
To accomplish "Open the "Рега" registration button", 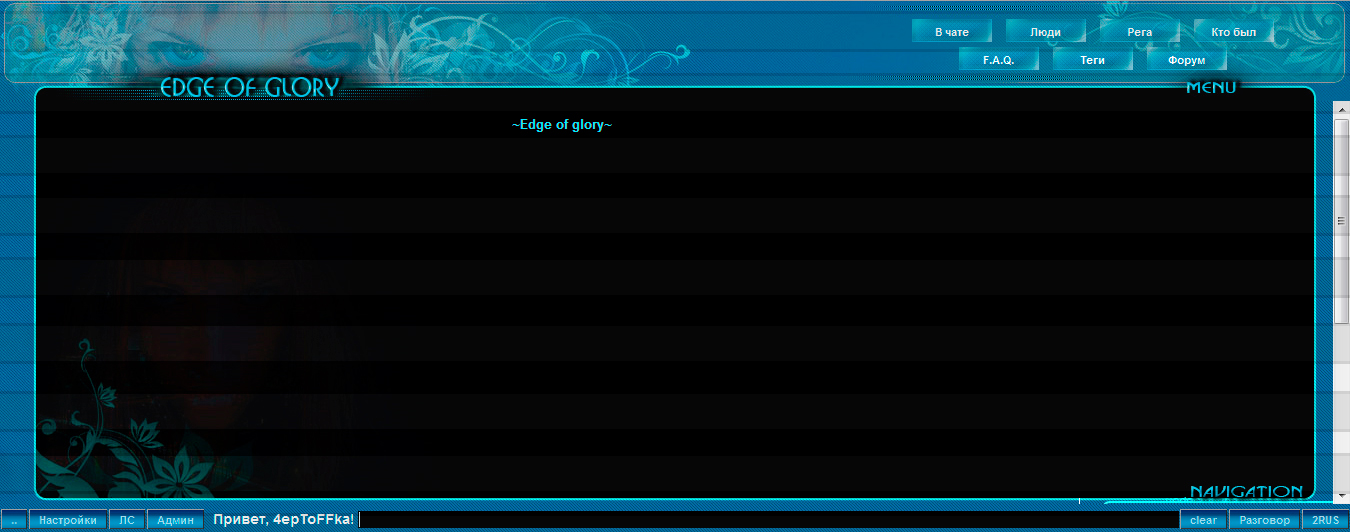I will pos(1139,32).
